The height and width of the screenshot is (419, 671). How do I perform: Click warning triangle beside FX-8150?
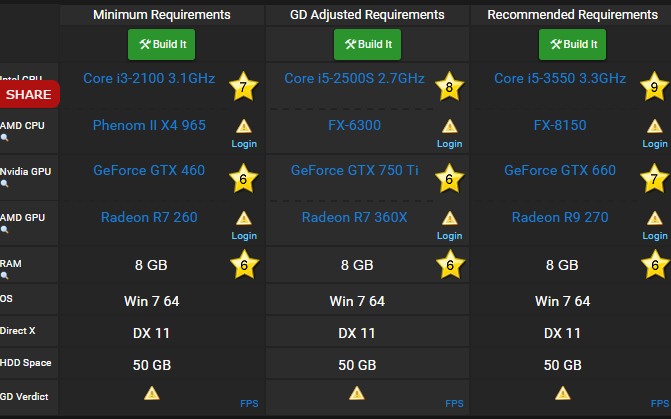[655, 126]
